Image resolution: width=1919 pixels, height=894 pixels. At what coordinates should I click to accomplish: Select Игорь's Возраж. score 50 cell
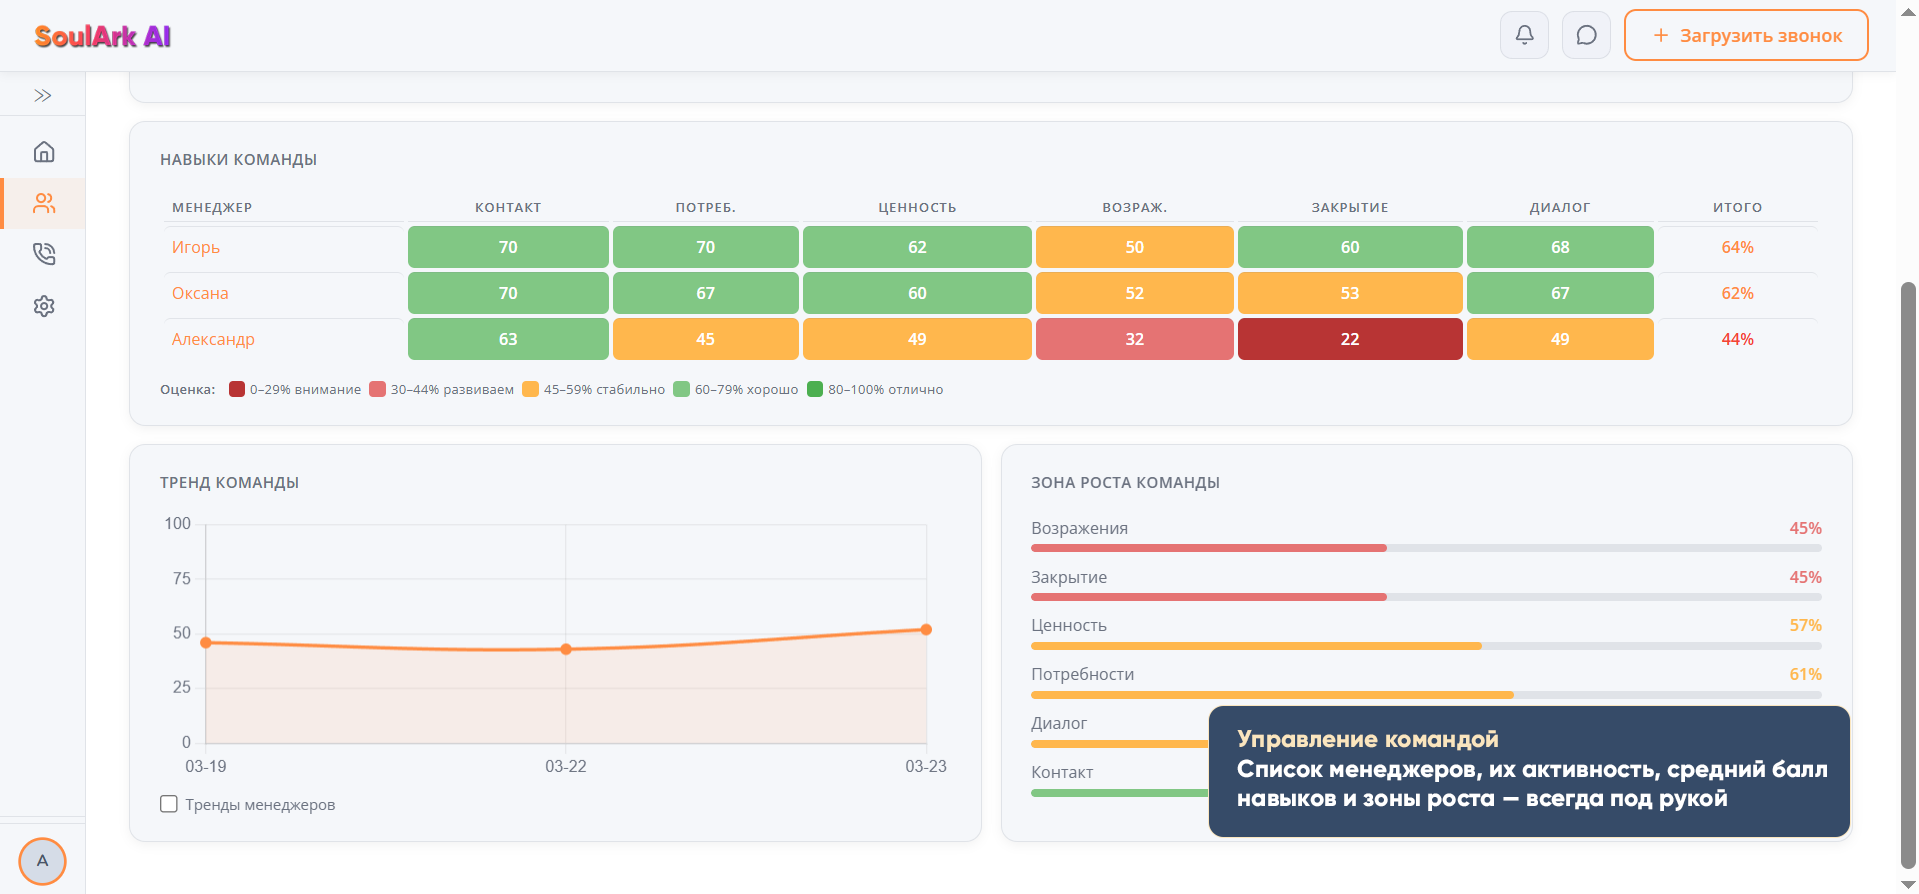pyautogui.click(x=1134, y=247)
